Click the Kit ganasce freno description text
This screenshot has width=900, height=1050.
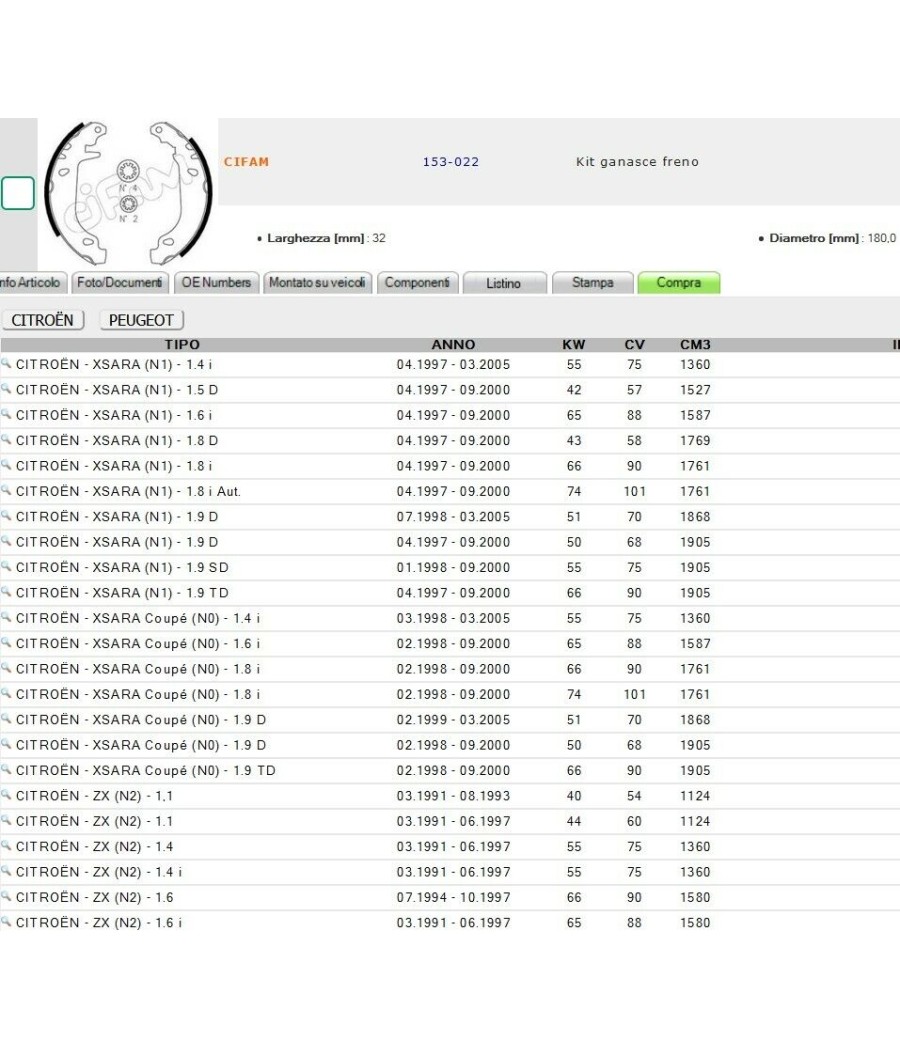coord(637,162)
